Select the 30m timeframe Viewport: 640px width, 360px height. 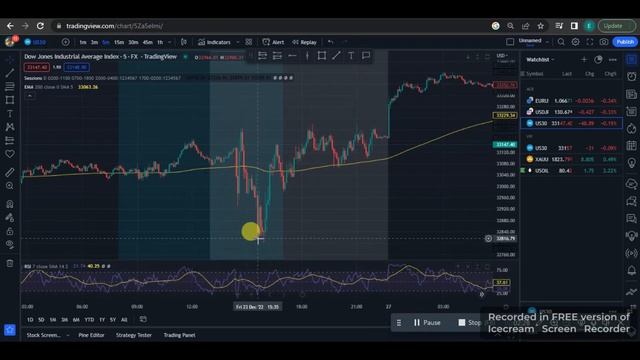133,42
